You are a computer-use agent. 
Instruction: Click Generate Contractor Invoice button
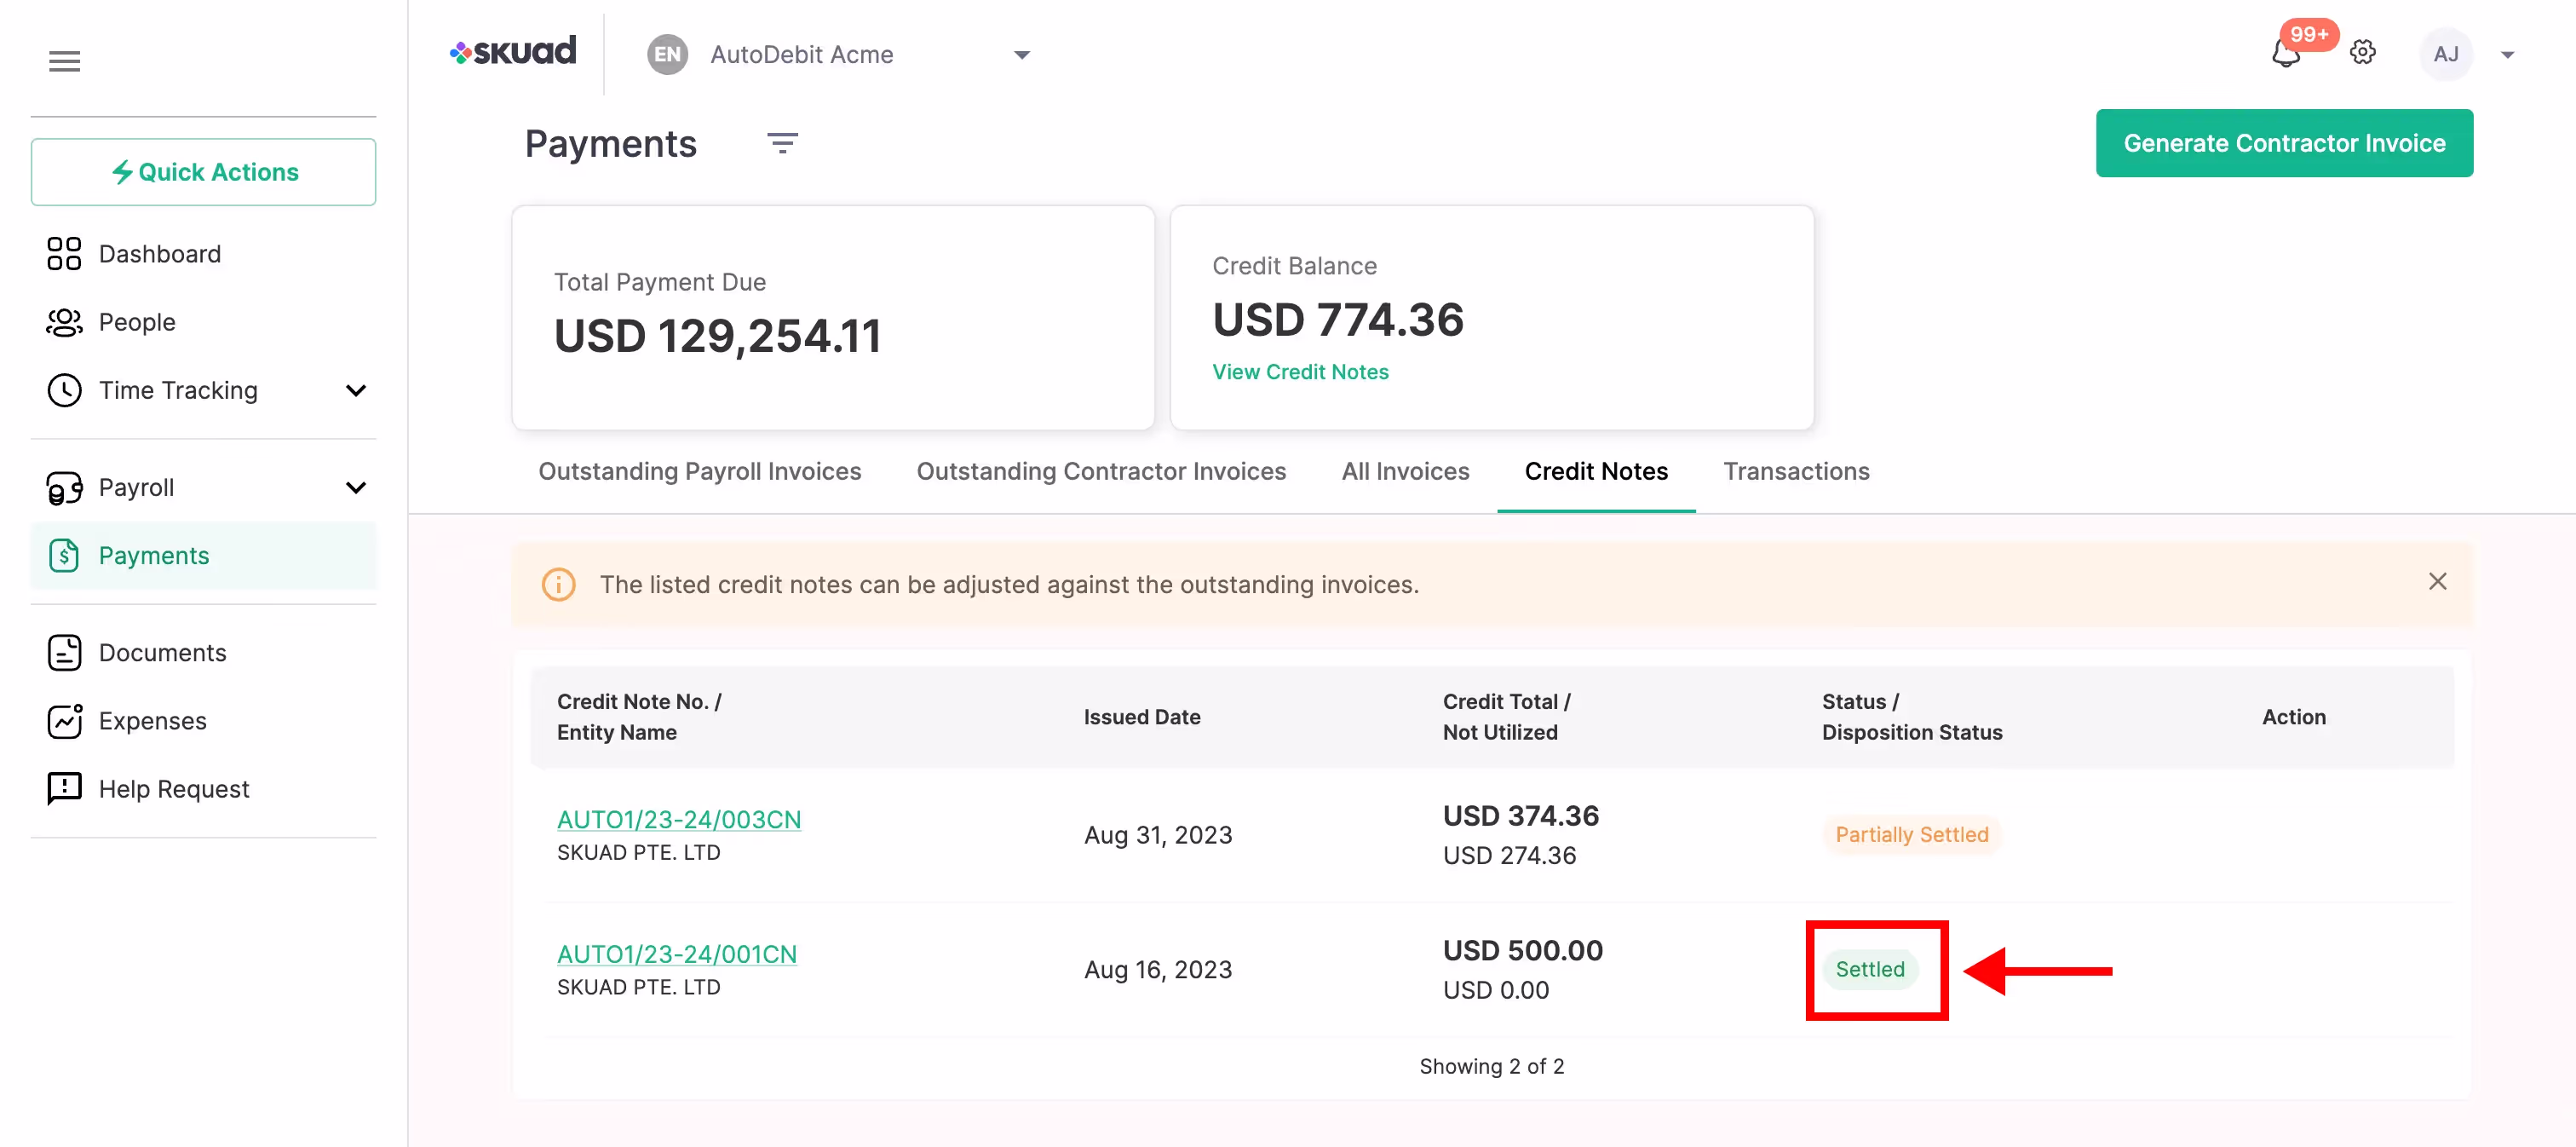[x=2284, y=143]
